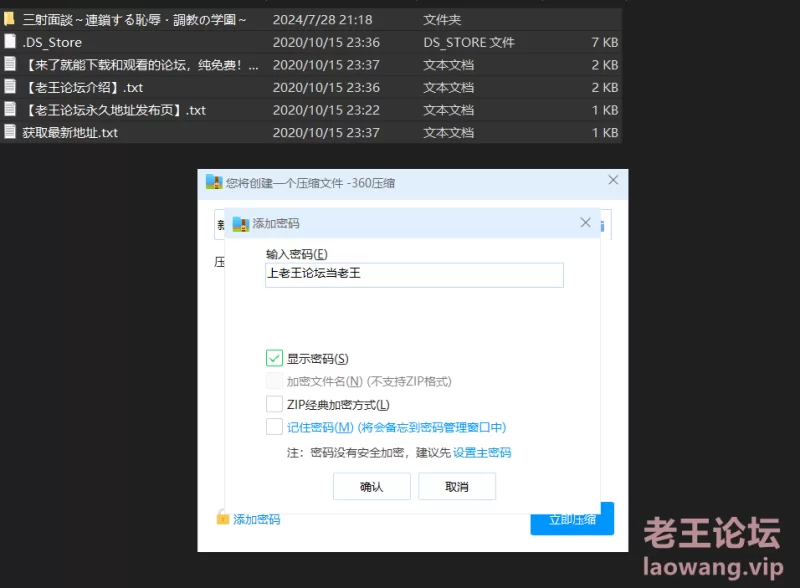The width and height of the screenshot is (800, 588).
Task: Click the 立即压缩 button
Action: point(572,520)
